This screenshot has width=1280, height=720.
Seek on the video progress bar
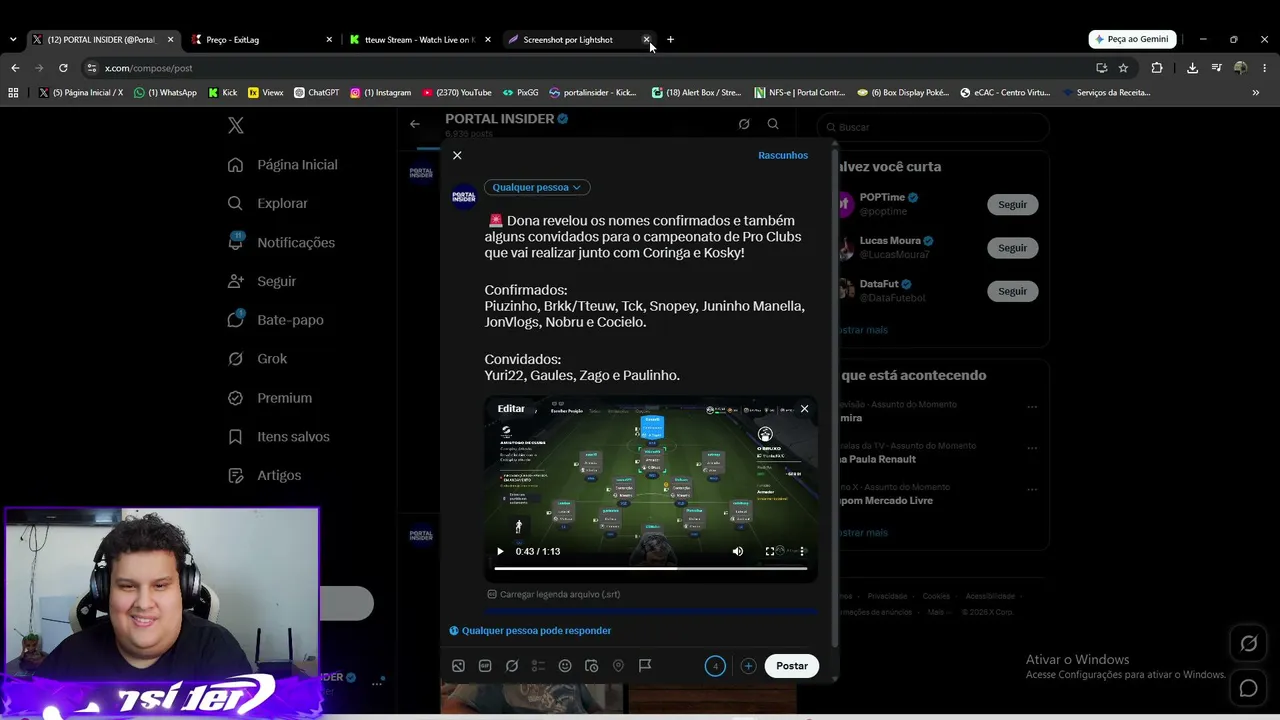(651, 568)
